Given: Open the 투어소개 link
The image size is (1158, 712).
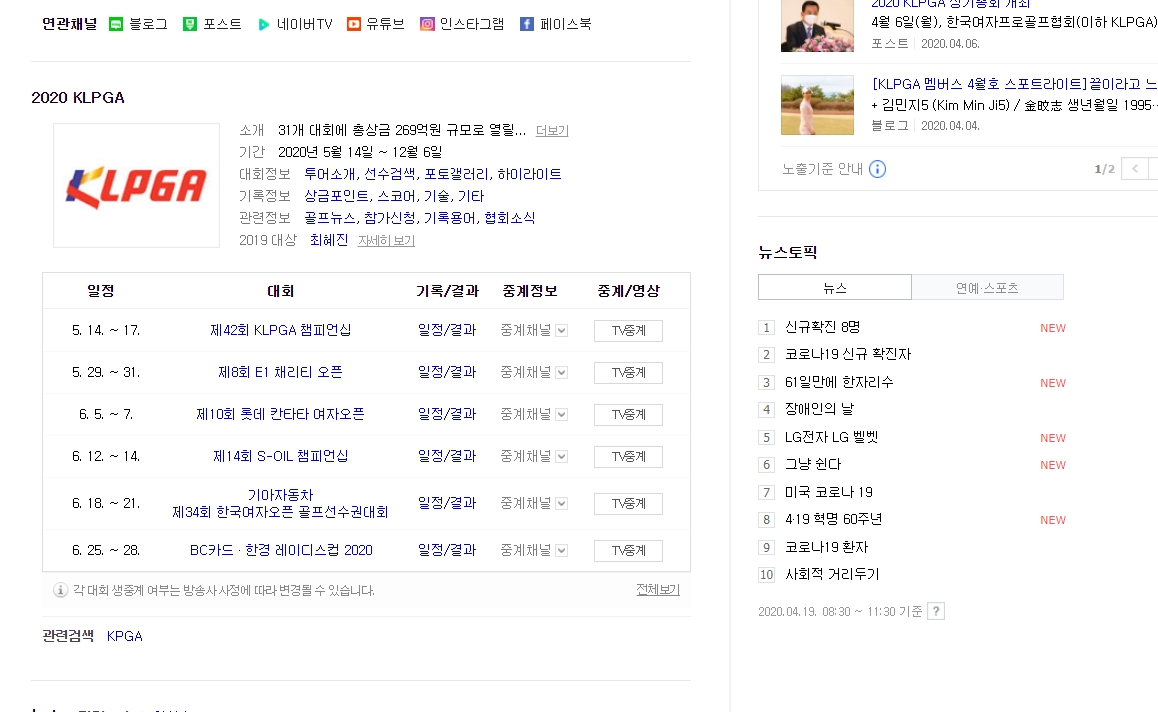Looking at the screenshot, I should coord(329,174).
